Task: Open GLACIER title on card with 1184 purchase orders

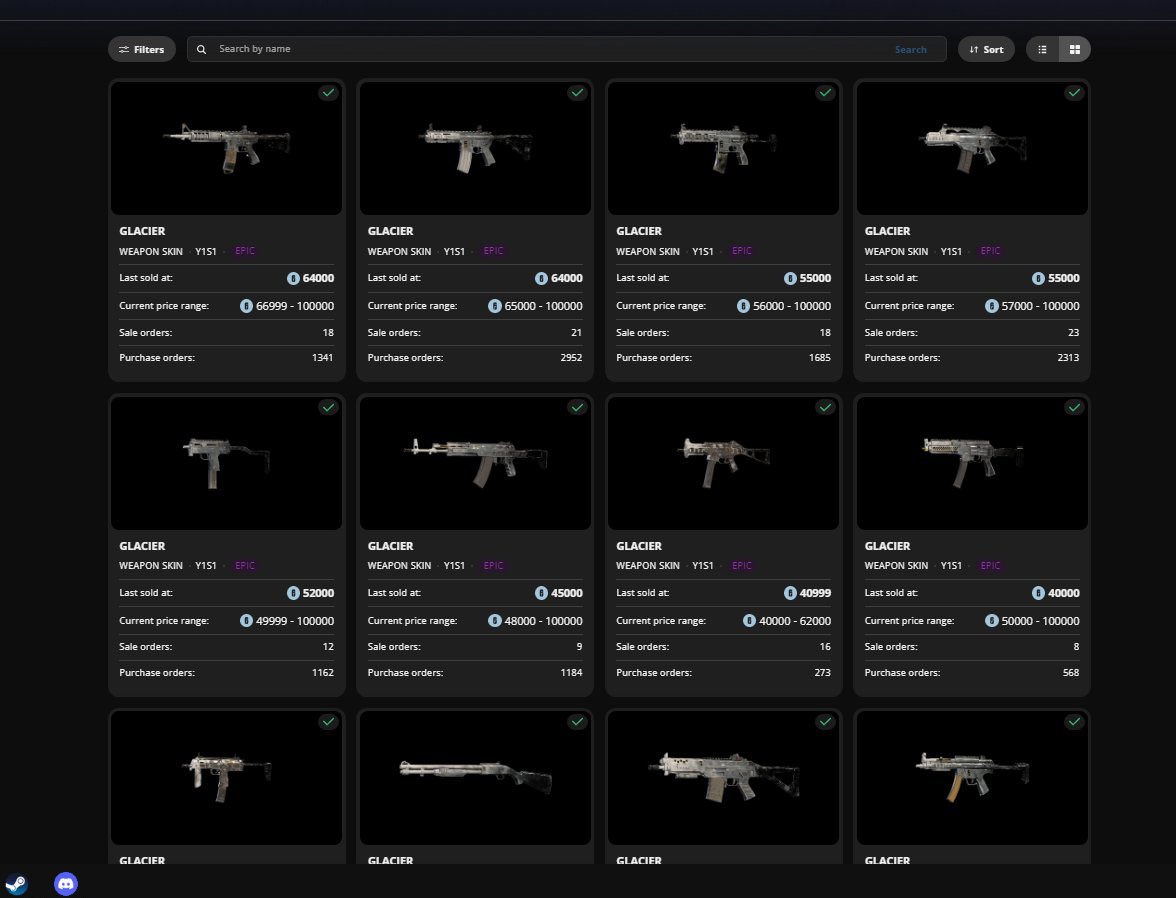Action: point(390,546)
